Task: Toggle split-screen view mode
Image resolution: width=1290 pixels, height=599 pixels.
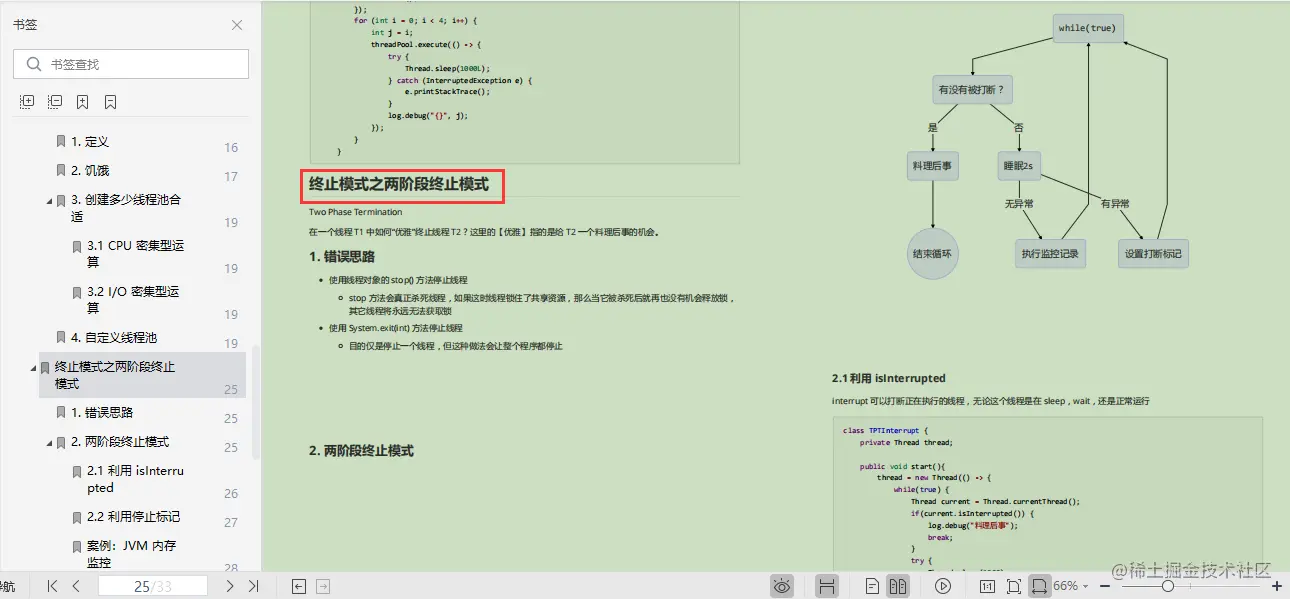Action: pyautogui.click(x=828, y=585)
